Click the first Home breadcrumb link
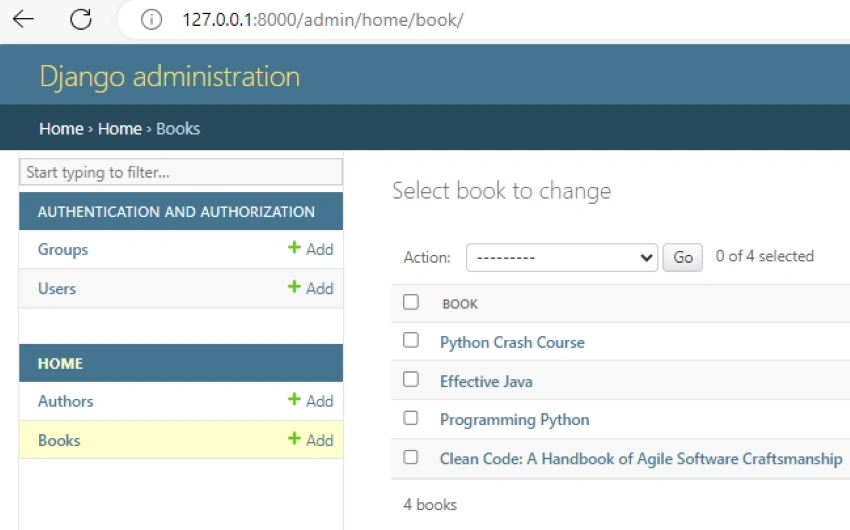 coord(61,128)
